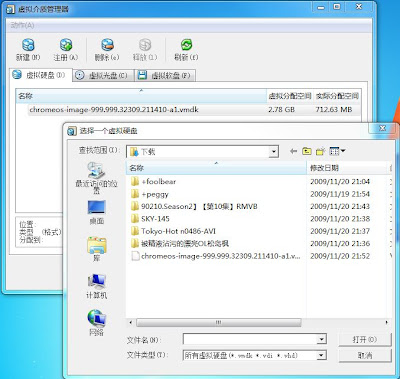
Task: Click the 新建 (New) disk toolbar icon
Action: tap(28, 45)
